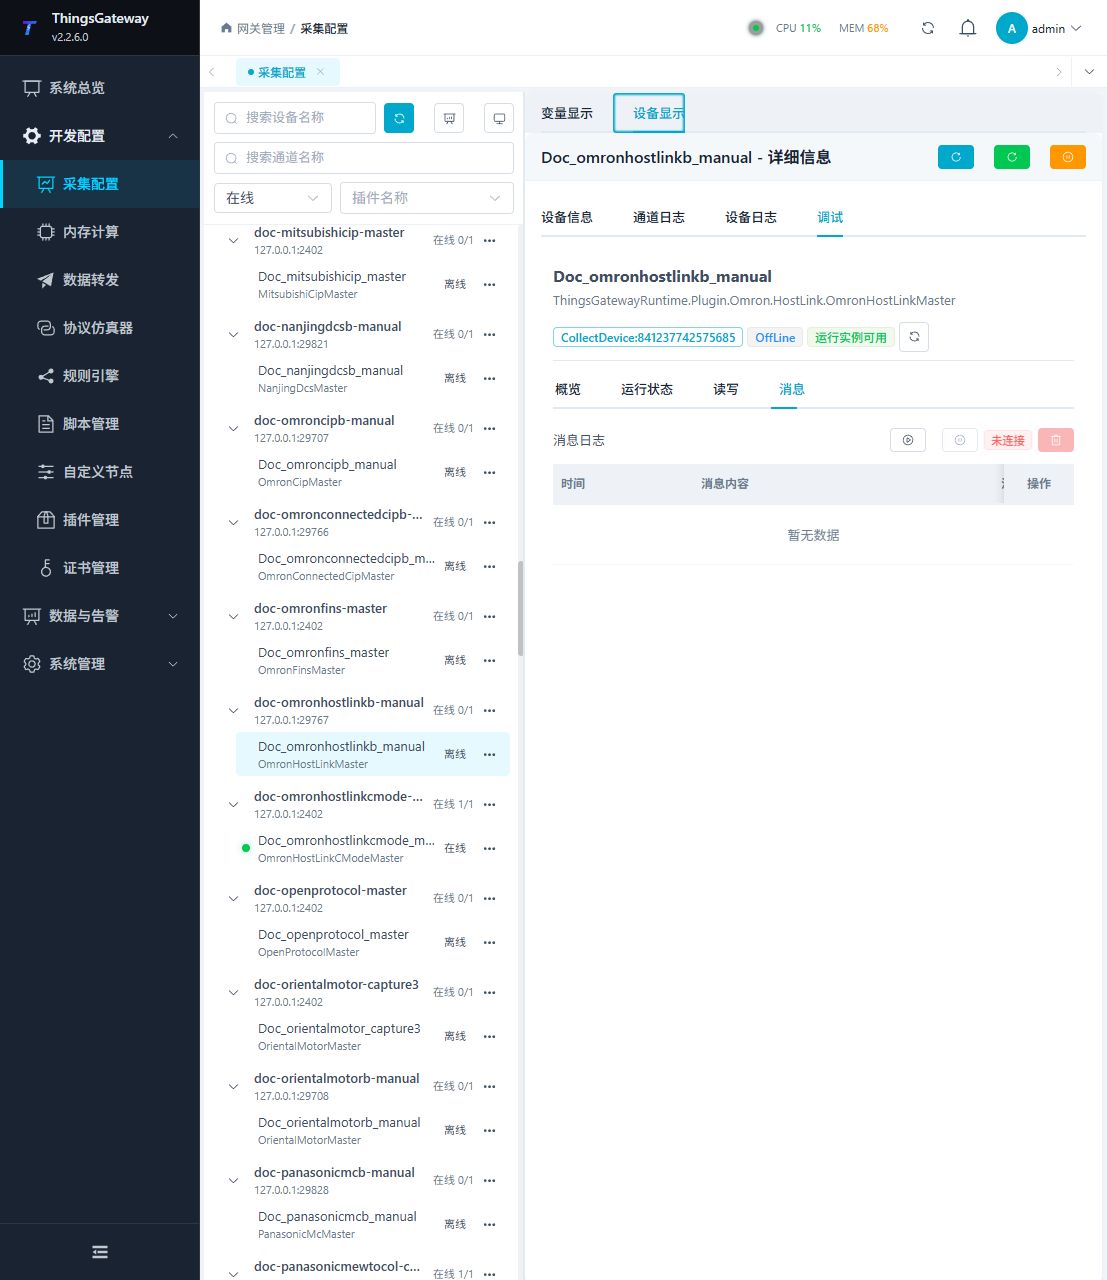Click the green refresh button in detail header
Viewport: 1107px width, 1280px height.
pyautogui.click(x=1012, y=157)
